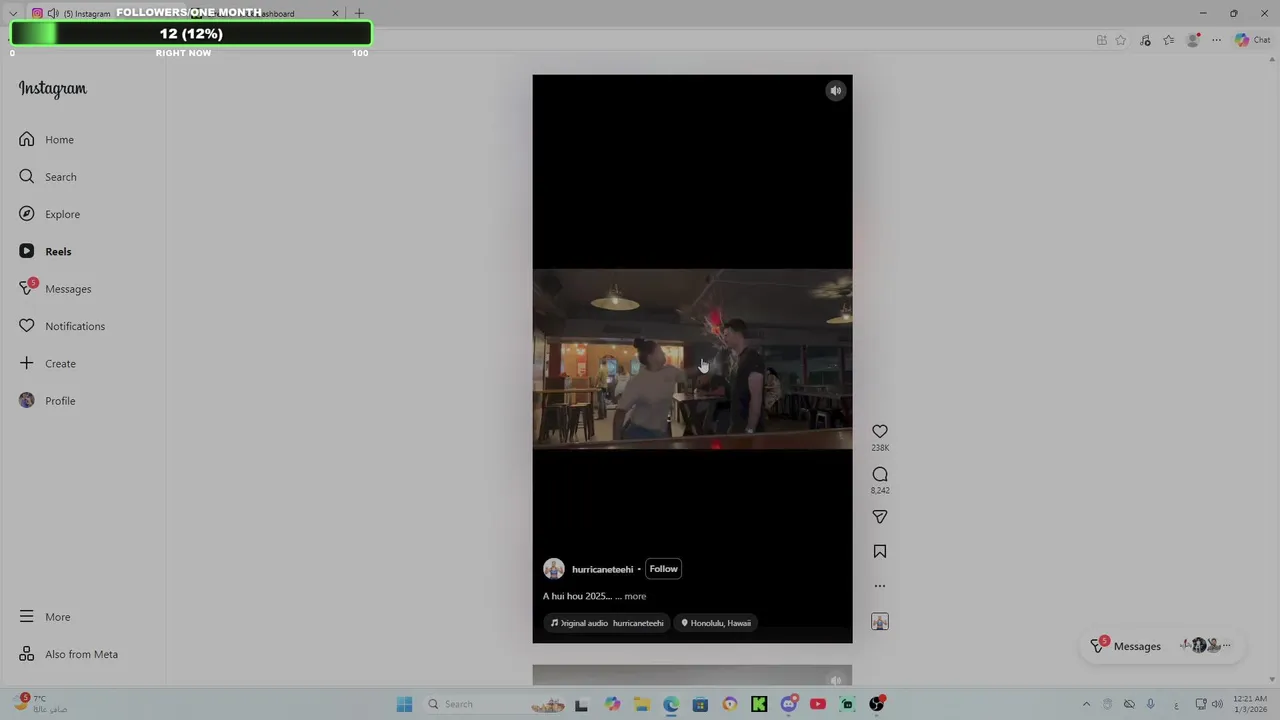Click the microphone tray icon

pyautogui.click(x=1151, y=704)
